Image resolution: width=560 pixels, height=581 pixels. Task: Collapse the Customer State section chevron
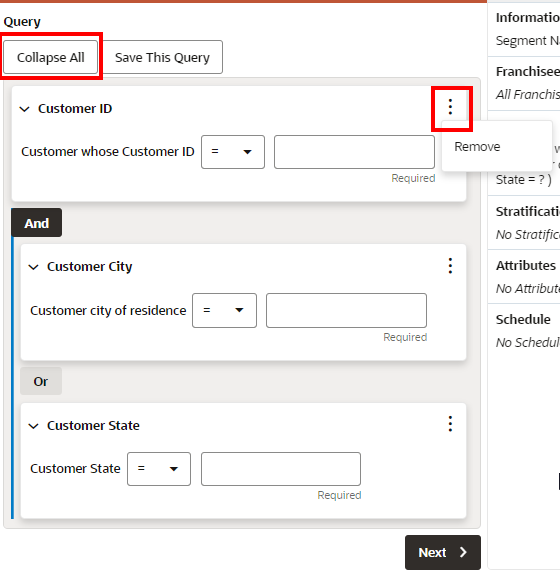pyautogui.click(x=33, y=426)
